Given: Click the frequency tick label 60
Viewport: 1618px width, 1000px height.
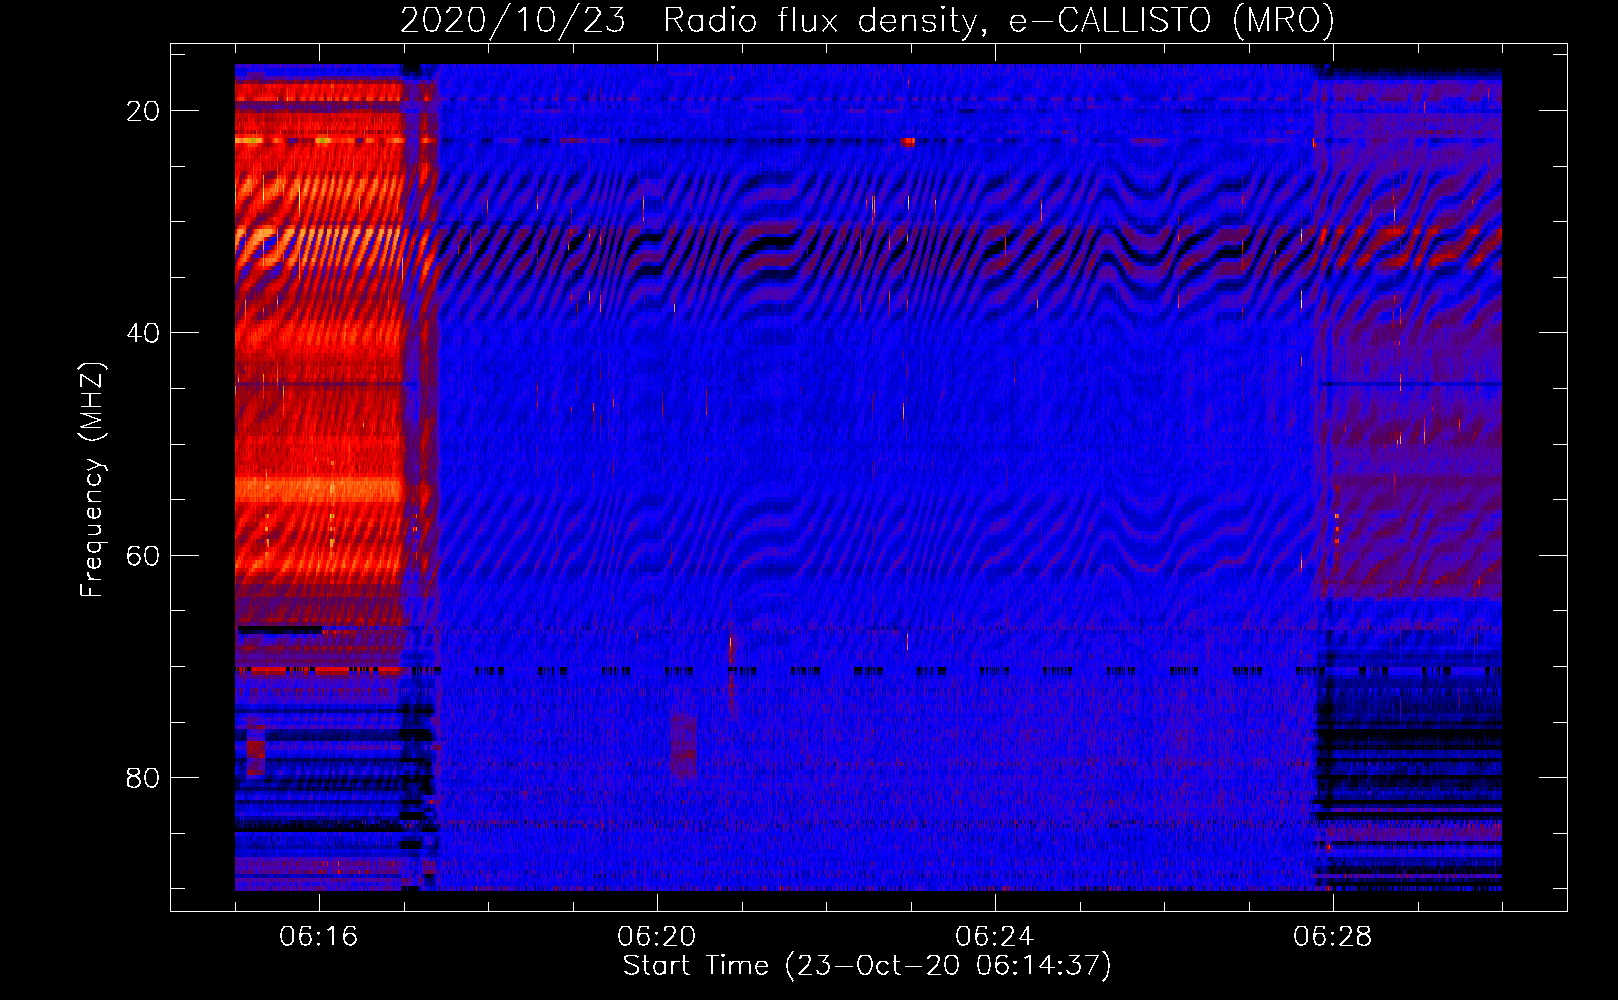Looking at the screenshot, I should [143, 555].
